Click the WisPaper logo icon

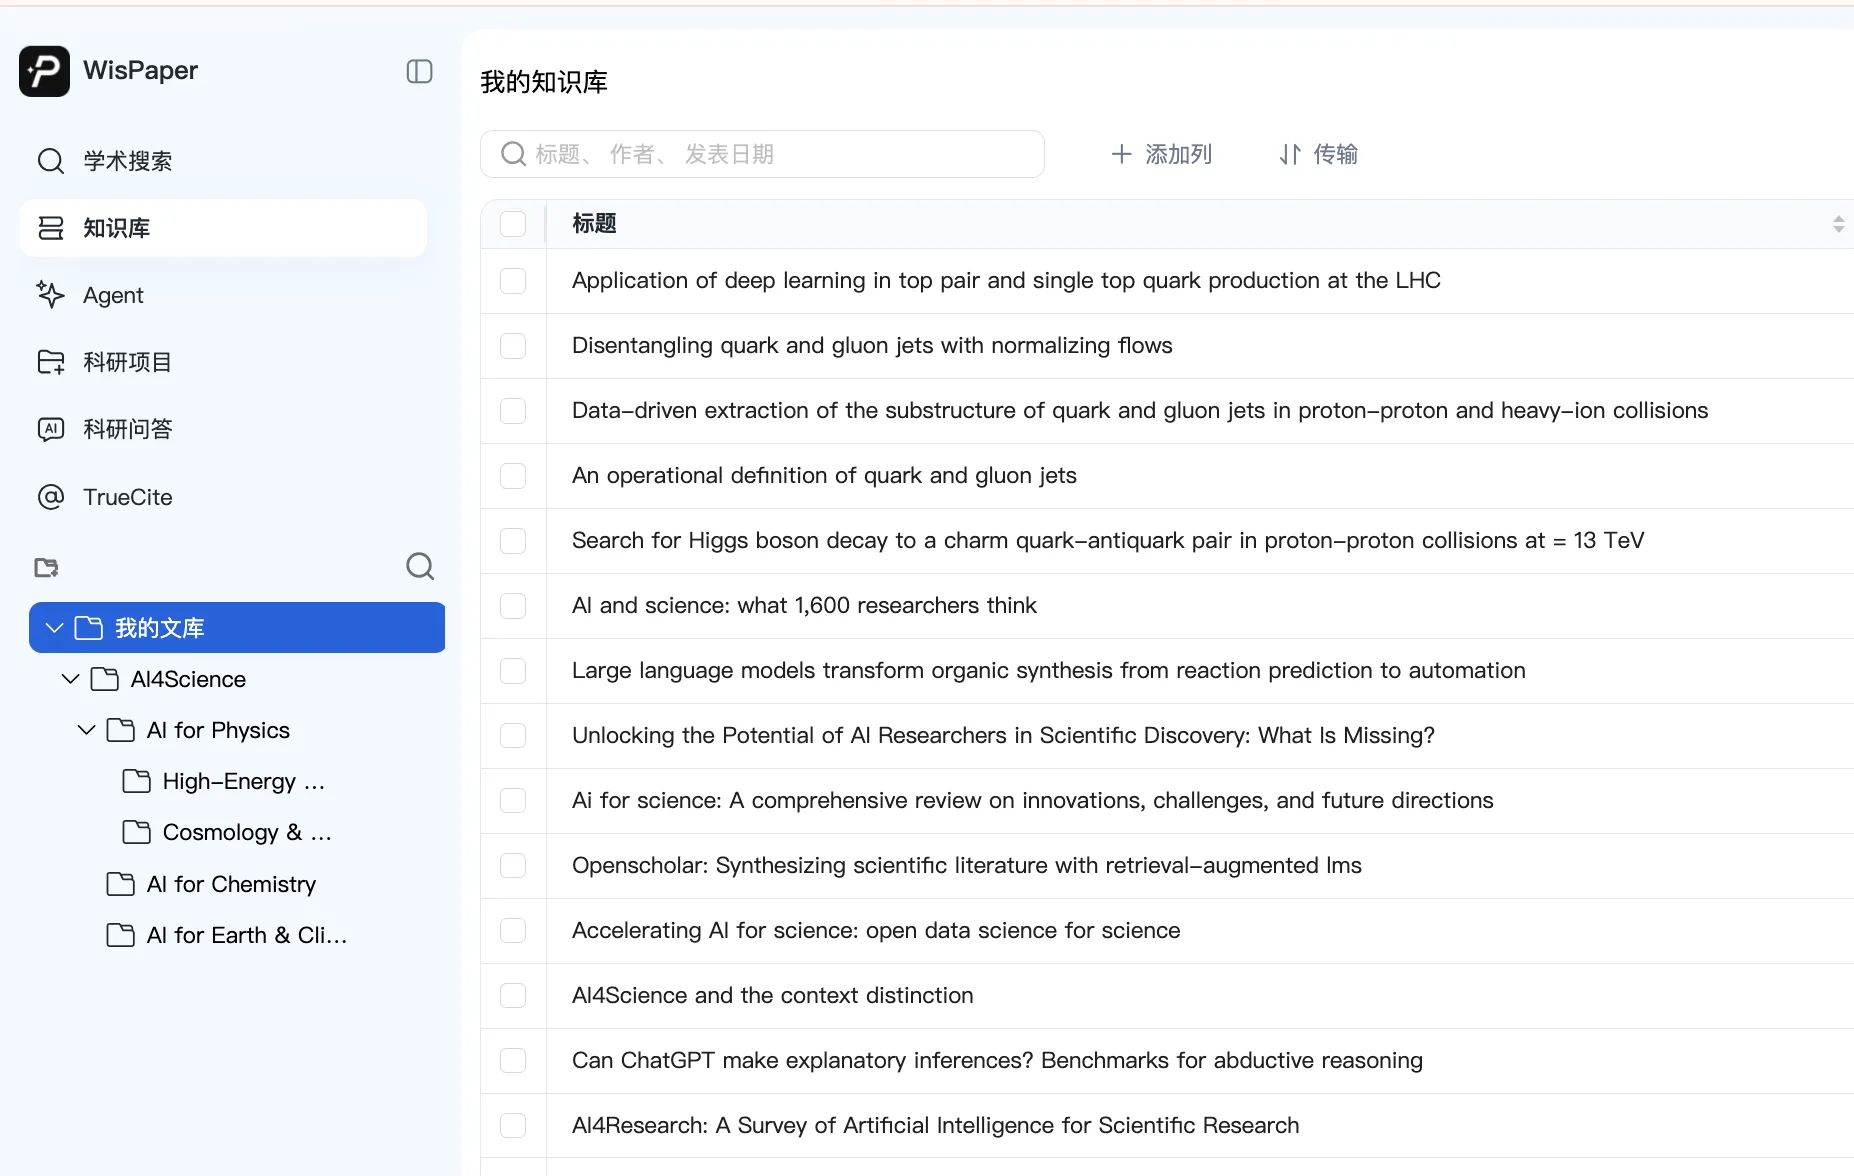[x=44, y=71]
